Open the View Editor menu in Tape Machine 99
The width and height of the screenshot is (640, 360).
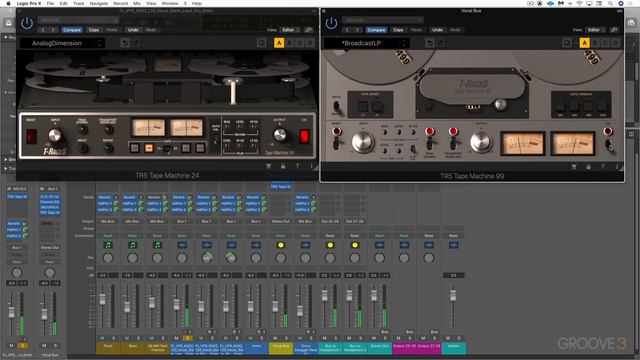pos(596,30)
